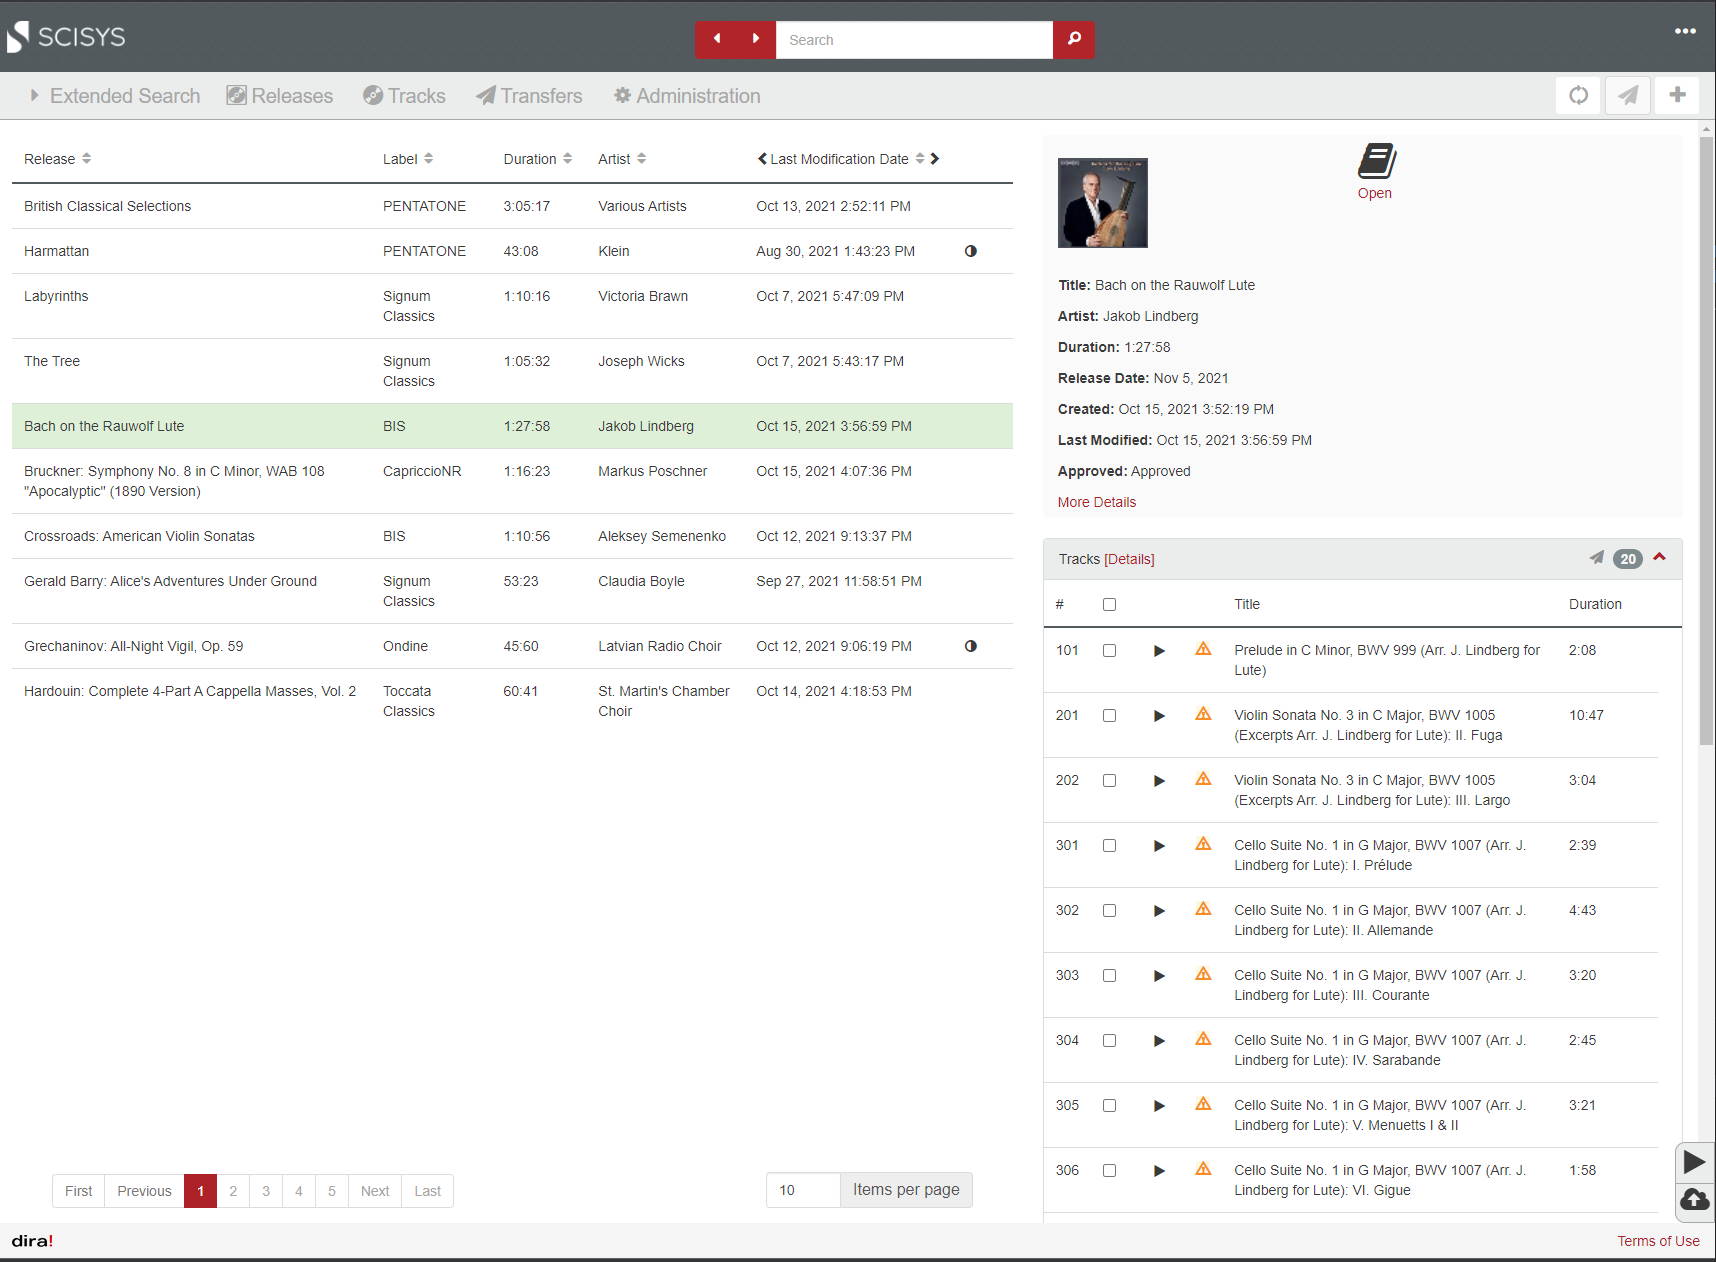Click the magnifier search button
This screenshot has width=1716, height=1262.
1074,39
